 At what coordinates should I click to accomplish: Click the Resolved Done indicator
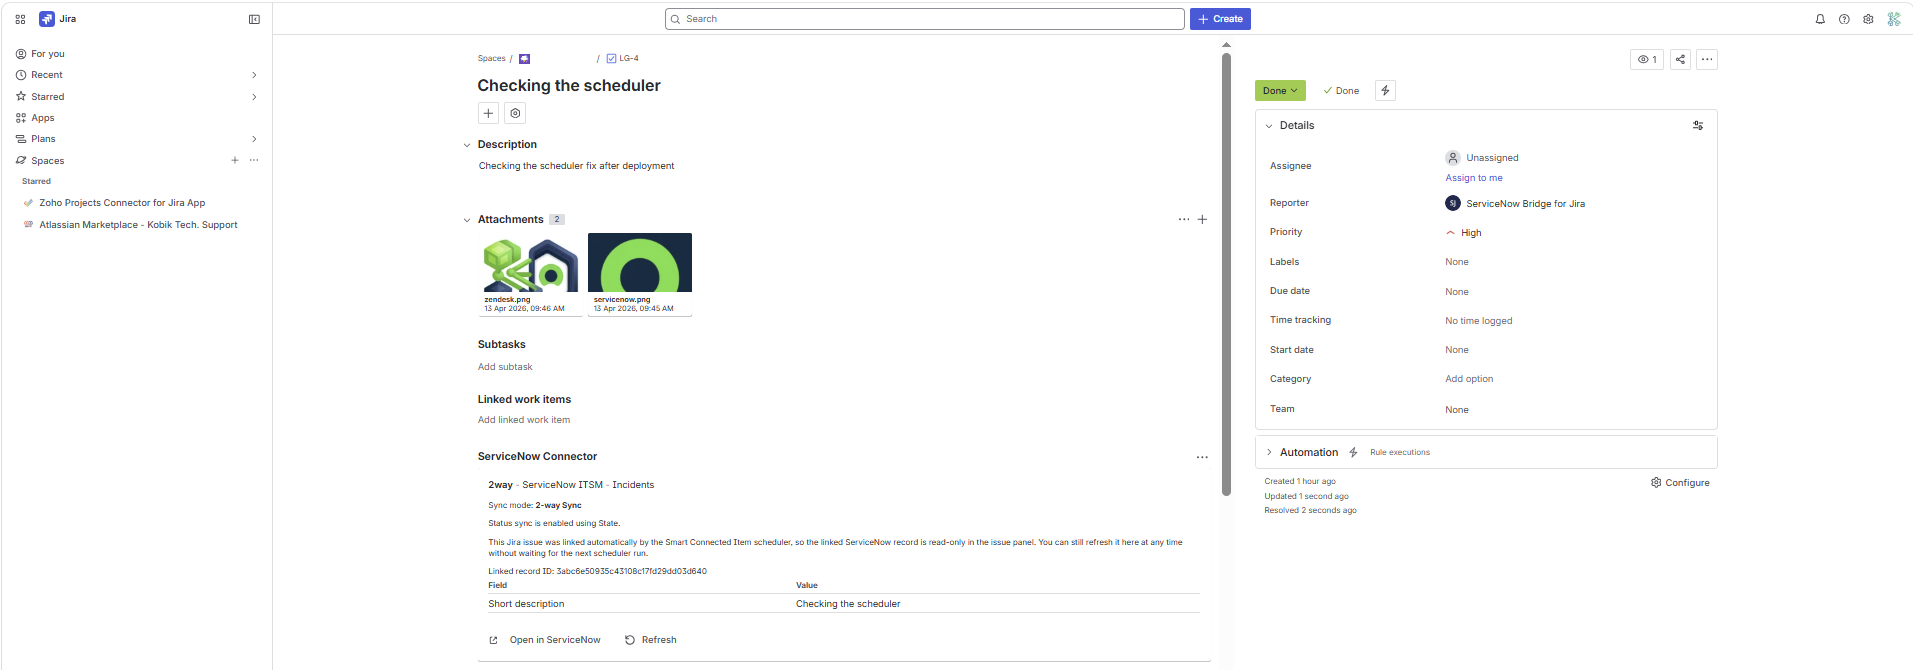[1341, 91]
